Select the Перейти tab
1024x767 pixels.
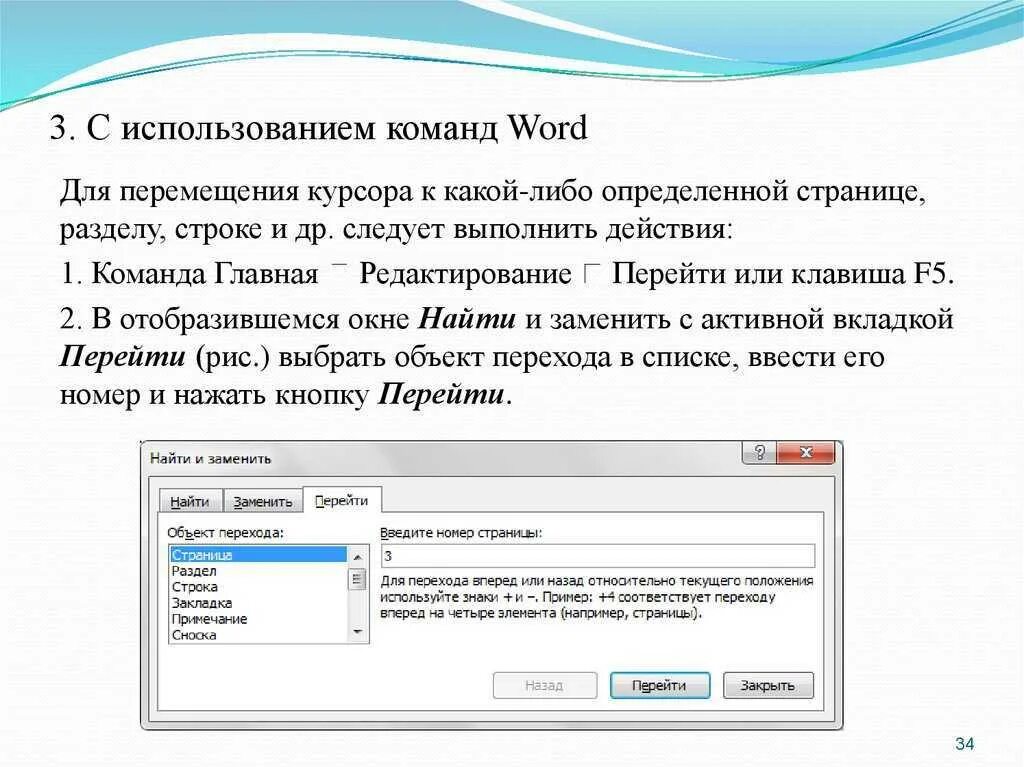tap(342, 501)
